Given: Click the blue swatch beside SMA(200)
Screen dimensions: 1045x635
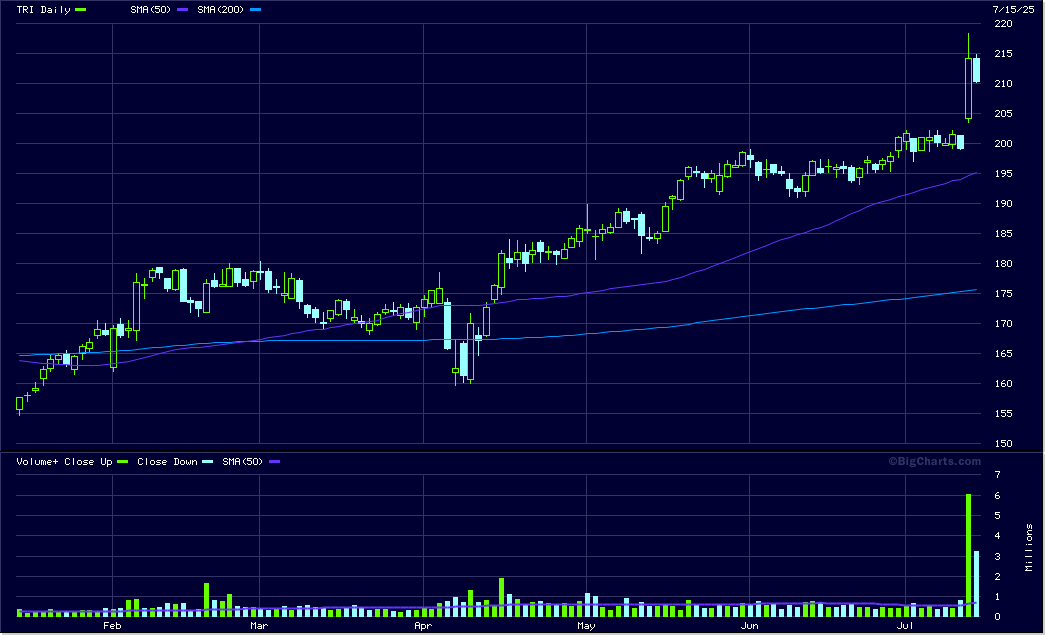Looking at the screenshot, I should 255,10.
